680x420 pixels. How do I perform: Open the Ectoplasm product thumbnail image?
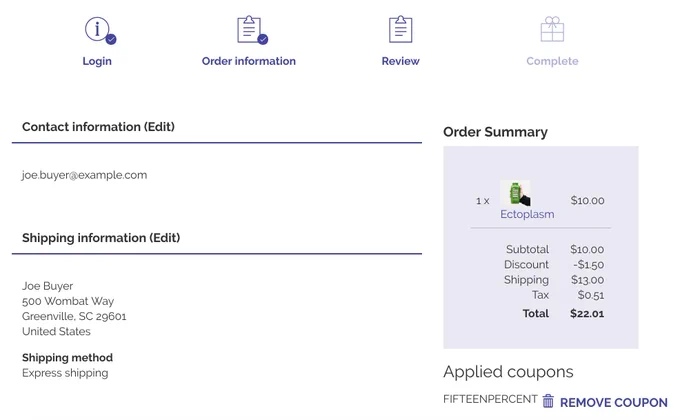[515, 193]
